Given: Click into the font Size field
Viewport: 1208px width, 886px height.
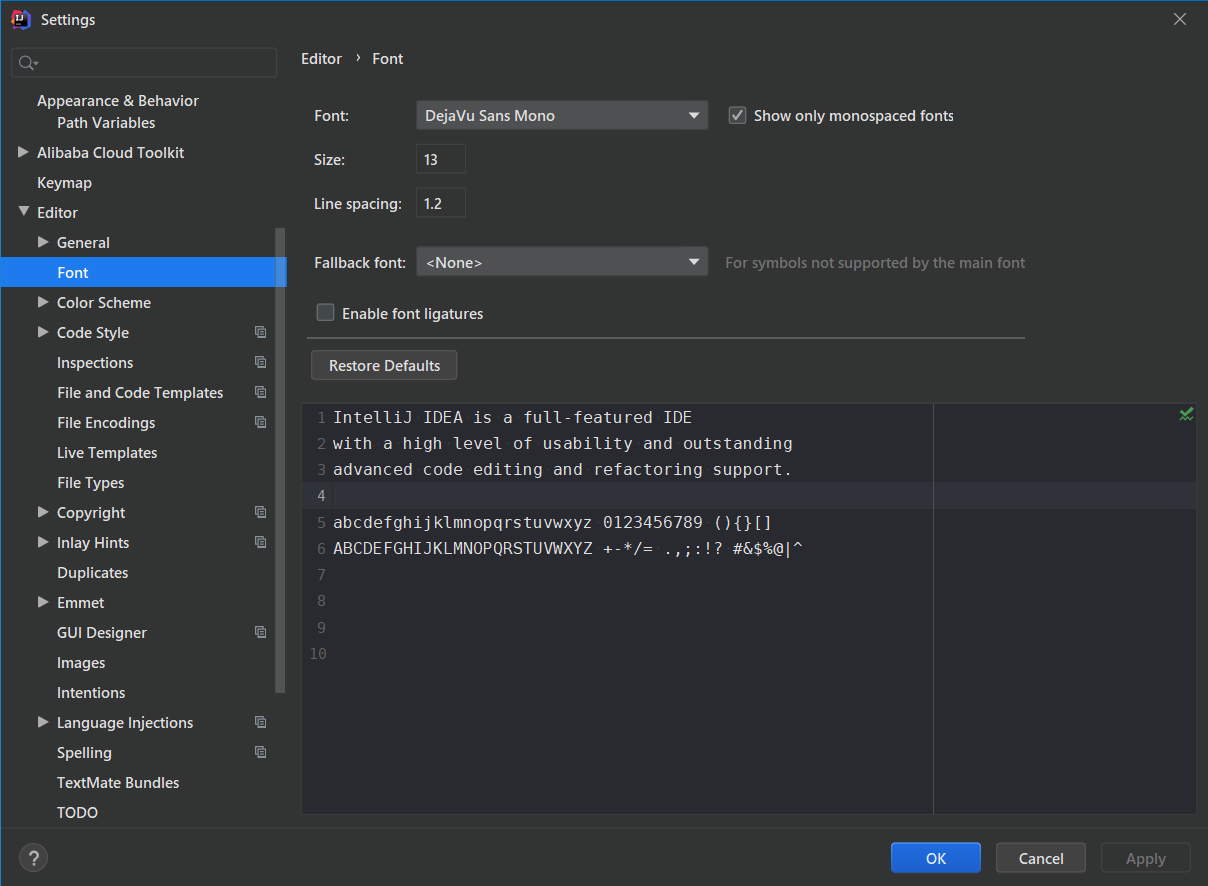Looking at the screenshot, I should coord(441,159).
